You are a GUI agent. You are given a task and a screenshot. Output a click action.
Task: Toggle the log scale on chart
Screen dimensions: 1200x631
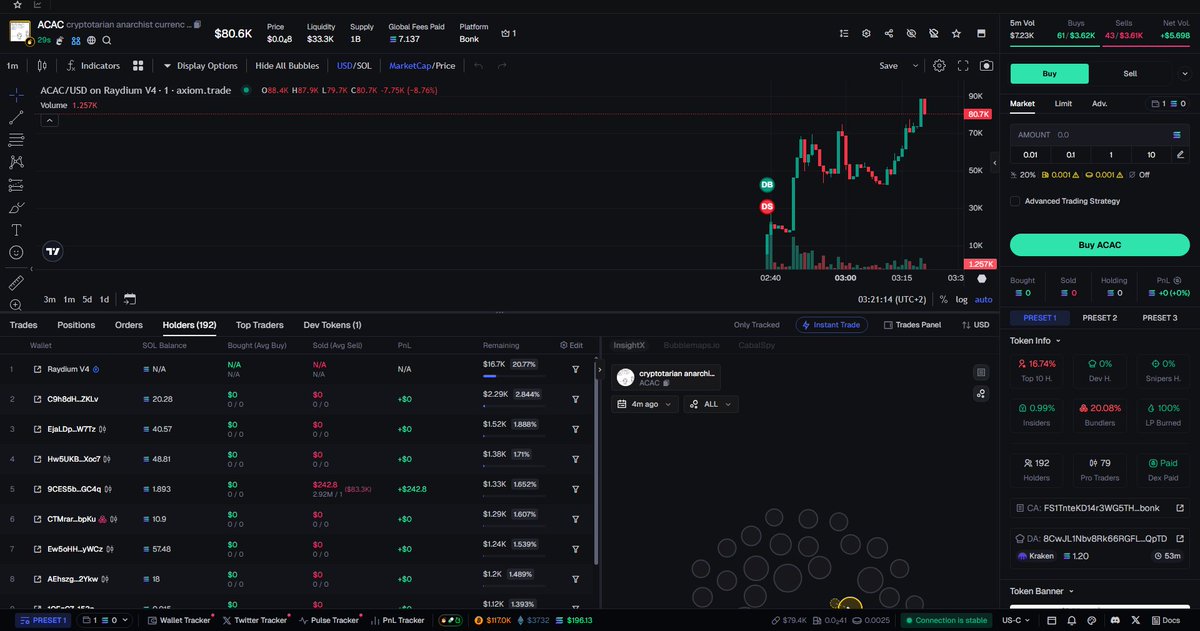tap(962, 299)
